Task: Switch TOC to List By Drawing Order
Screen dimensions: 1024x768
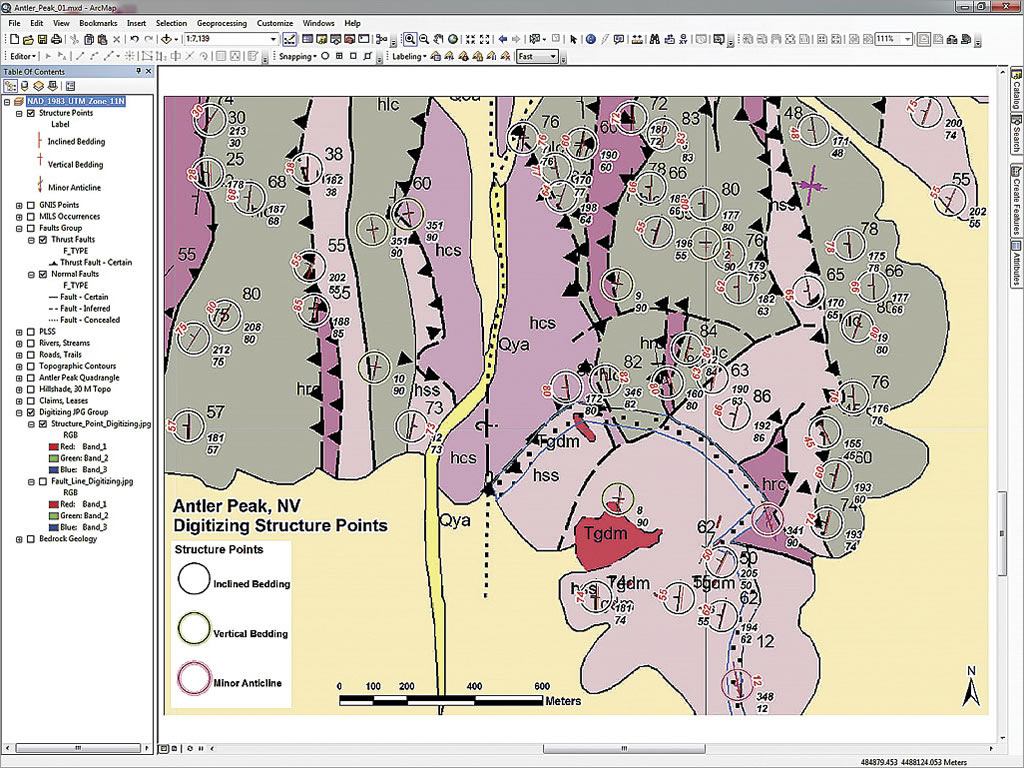Action: 10,86
